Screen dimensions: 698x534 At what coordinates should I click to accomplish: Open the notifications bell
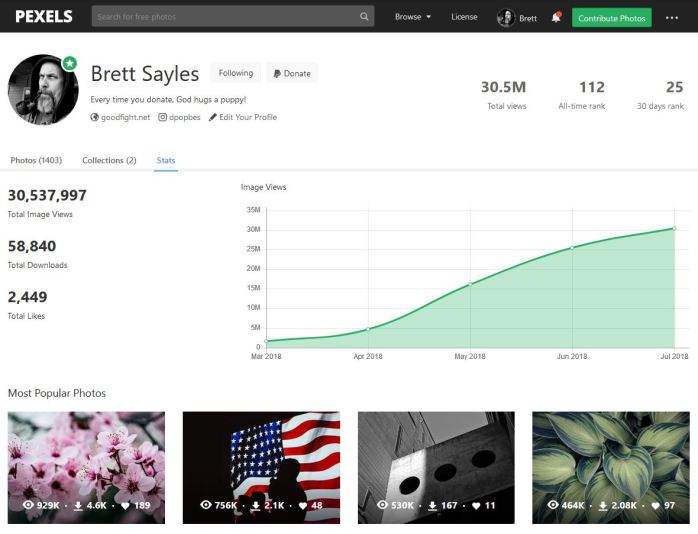pyautogui.click(x=556, y=17)
